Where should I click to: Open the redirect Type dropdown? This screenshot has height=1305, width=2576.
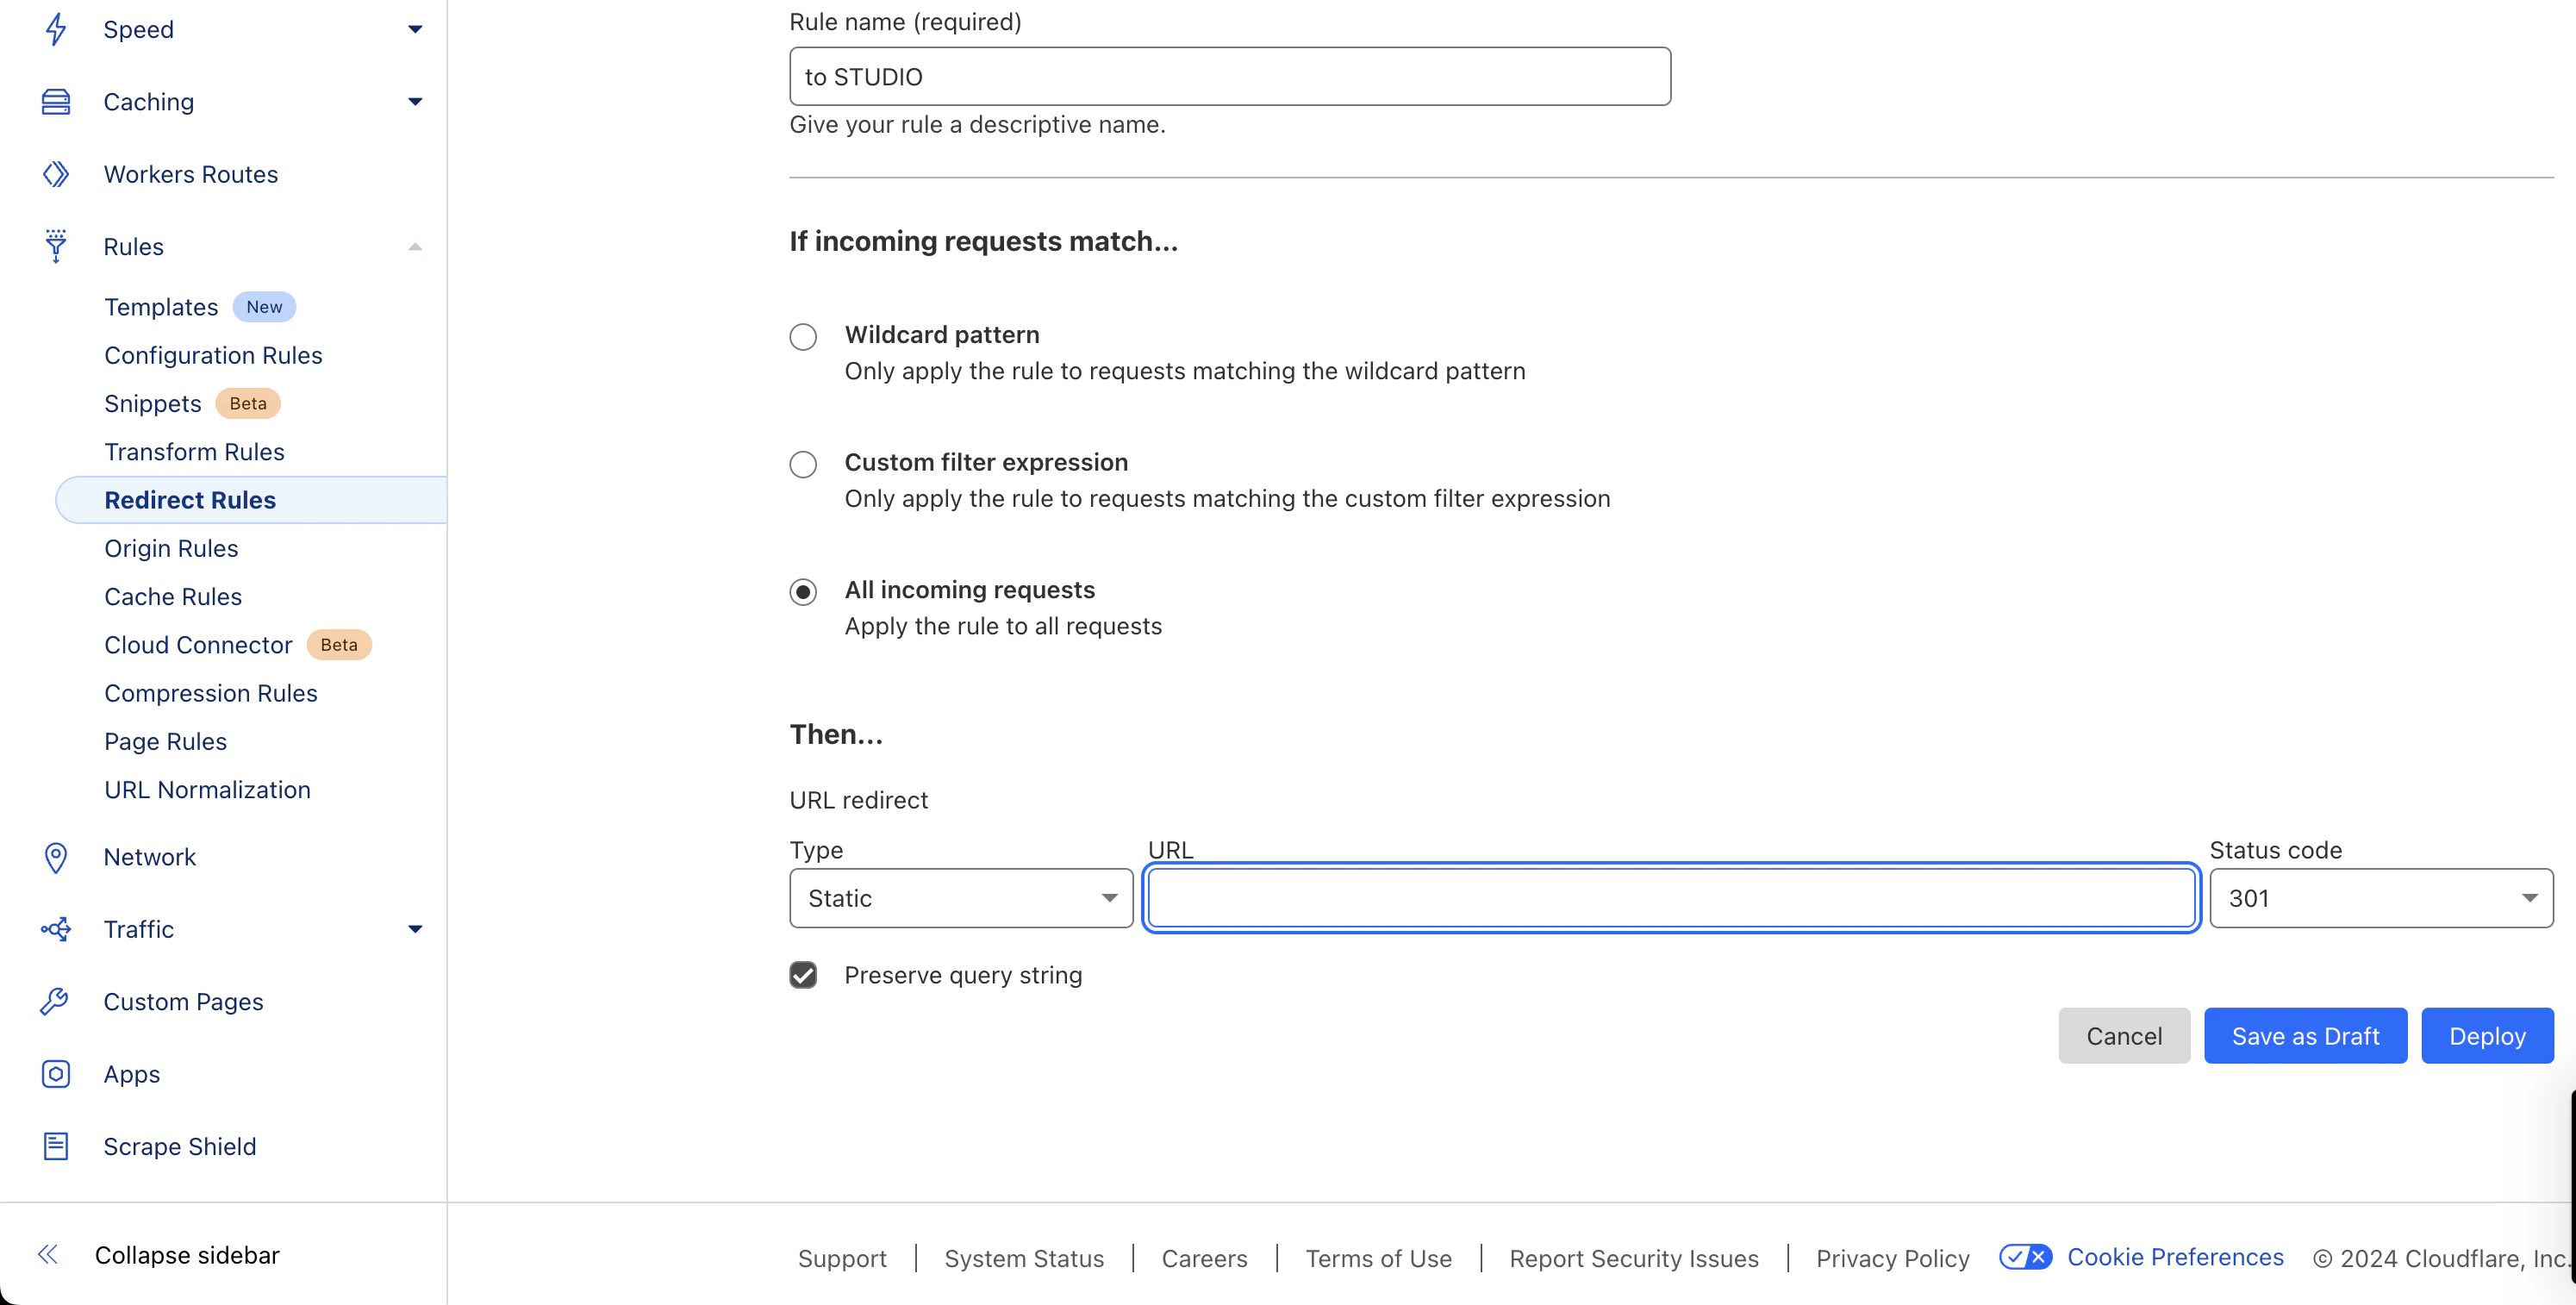coord(961,898)
